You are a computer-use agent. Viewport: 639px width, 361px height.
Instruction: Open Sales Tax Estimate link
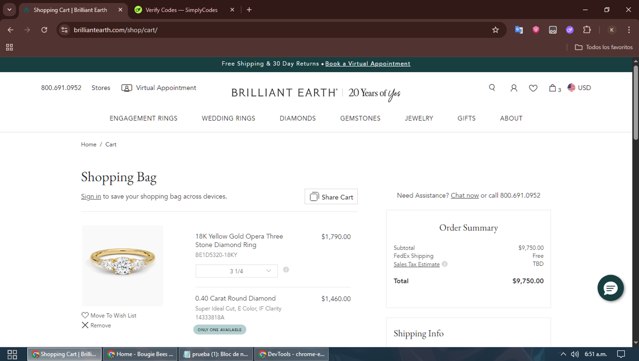pos(416,264)
